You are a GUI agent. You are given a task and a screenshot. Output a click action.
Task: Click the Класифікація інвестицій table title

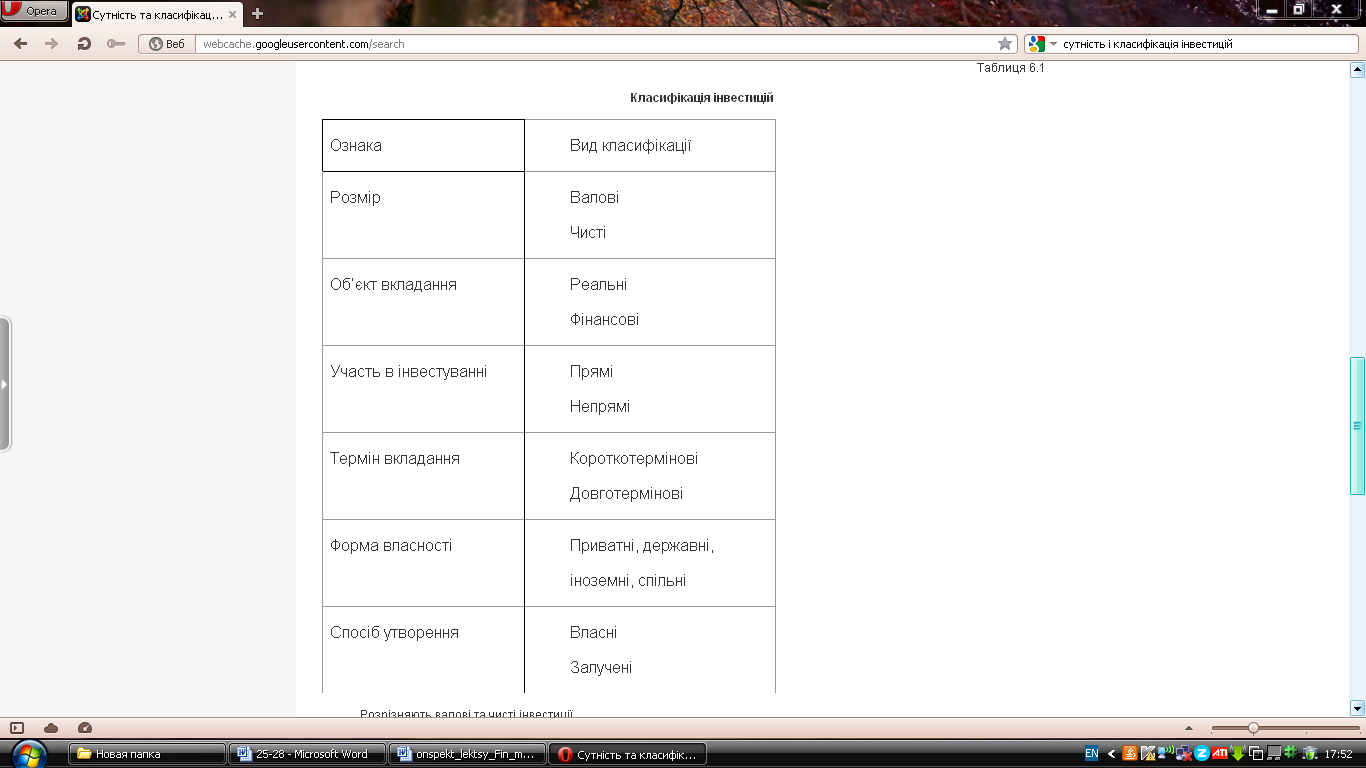[702, 98]
